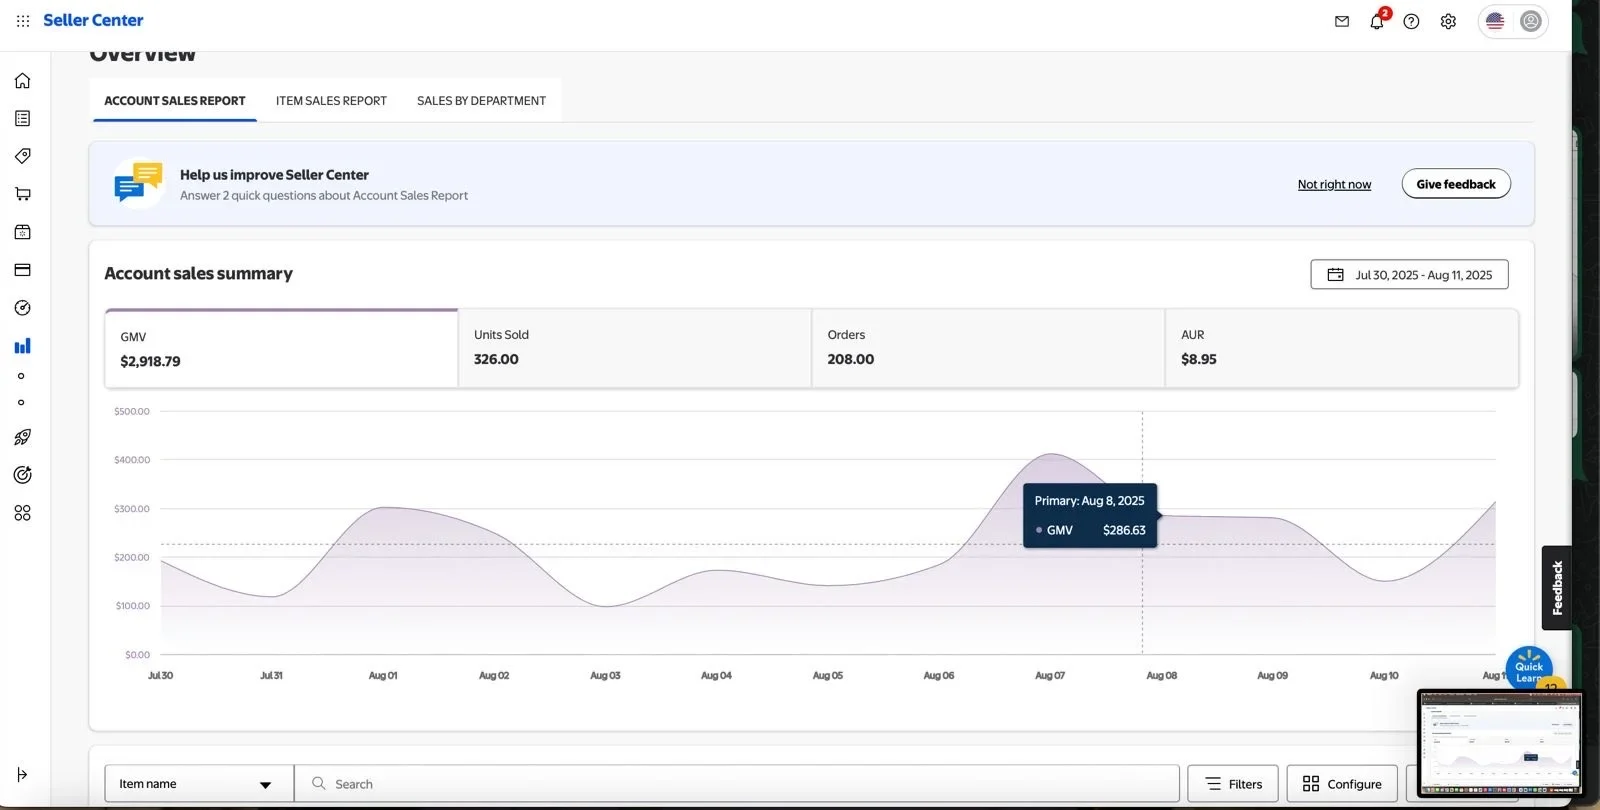Open the Item name dropdown
The image size is (1600, 810).
coord(198,784)
